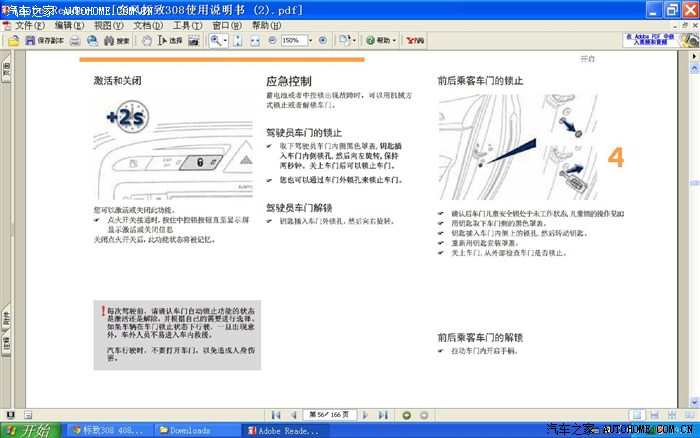Click vertical scrollbar up arrow

pyautogui.click(x=694, y=69)
